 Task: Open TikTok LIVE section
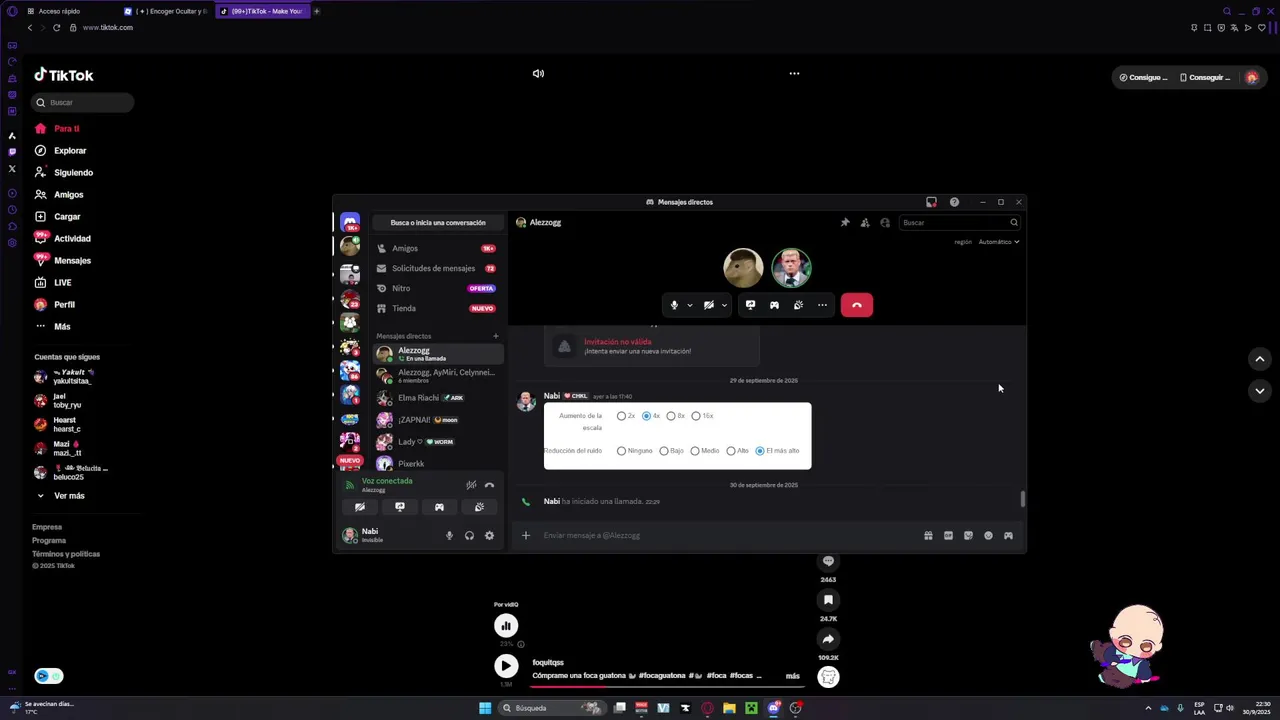pyautogui.click(x=62, y=283)
